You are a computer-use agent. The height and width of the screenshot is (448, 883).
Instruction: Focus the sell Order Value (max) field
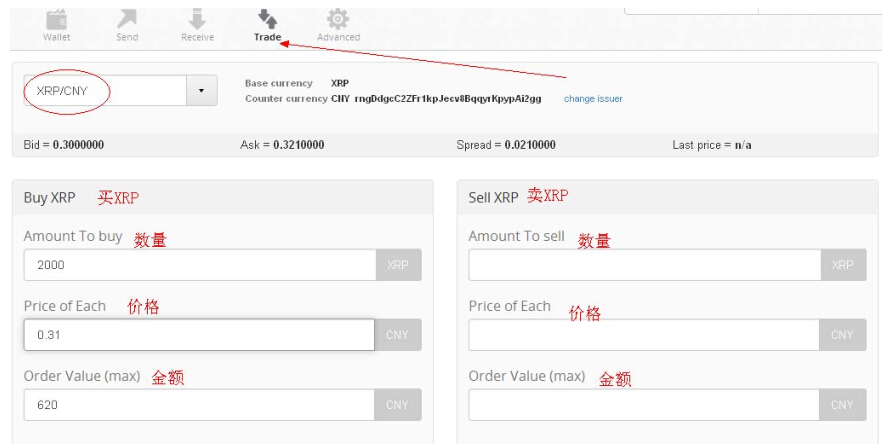644,405
